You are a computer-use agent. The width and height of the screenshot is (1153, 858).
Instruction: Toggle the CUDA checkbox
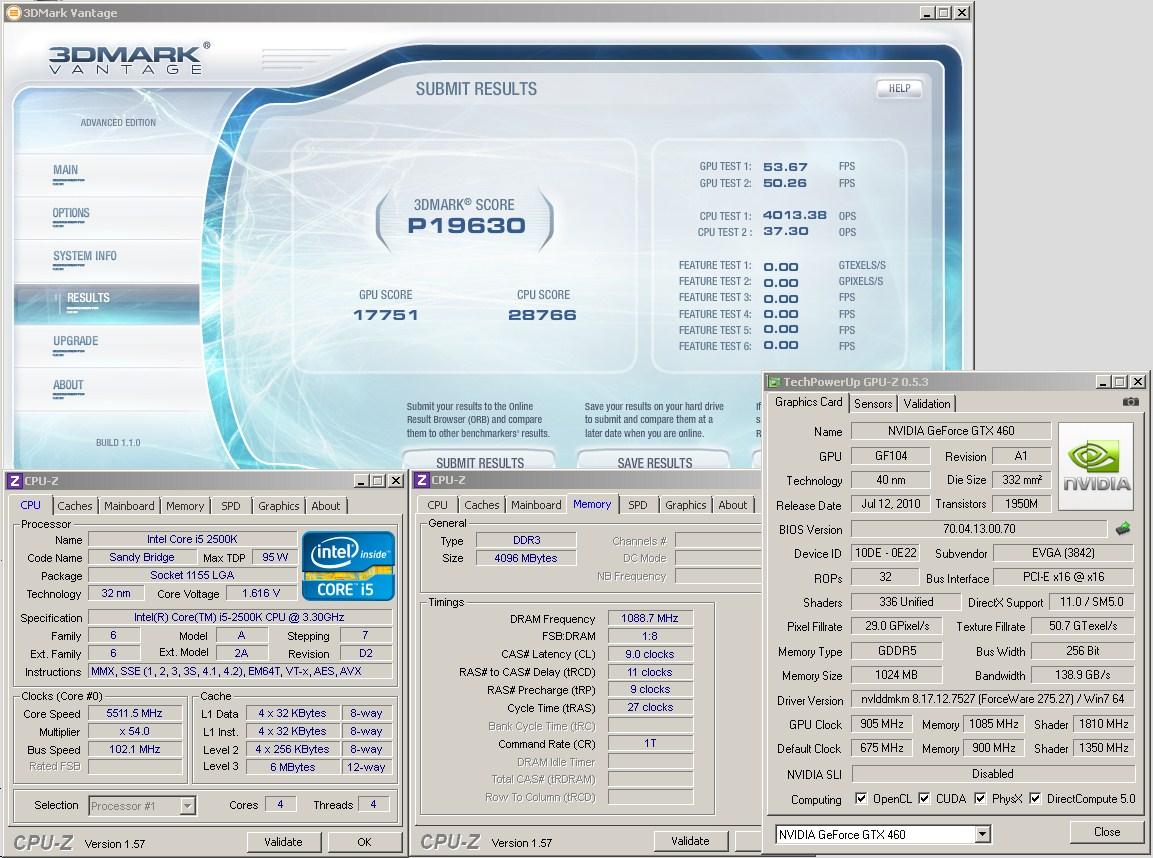pos(924,798)
